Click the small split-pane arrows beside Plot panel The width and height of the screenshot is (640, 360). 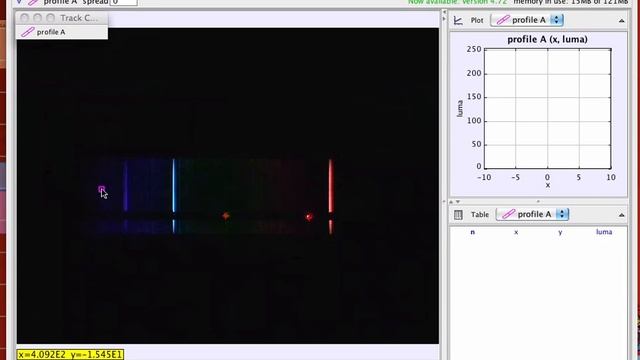click(x=444, y=16)
